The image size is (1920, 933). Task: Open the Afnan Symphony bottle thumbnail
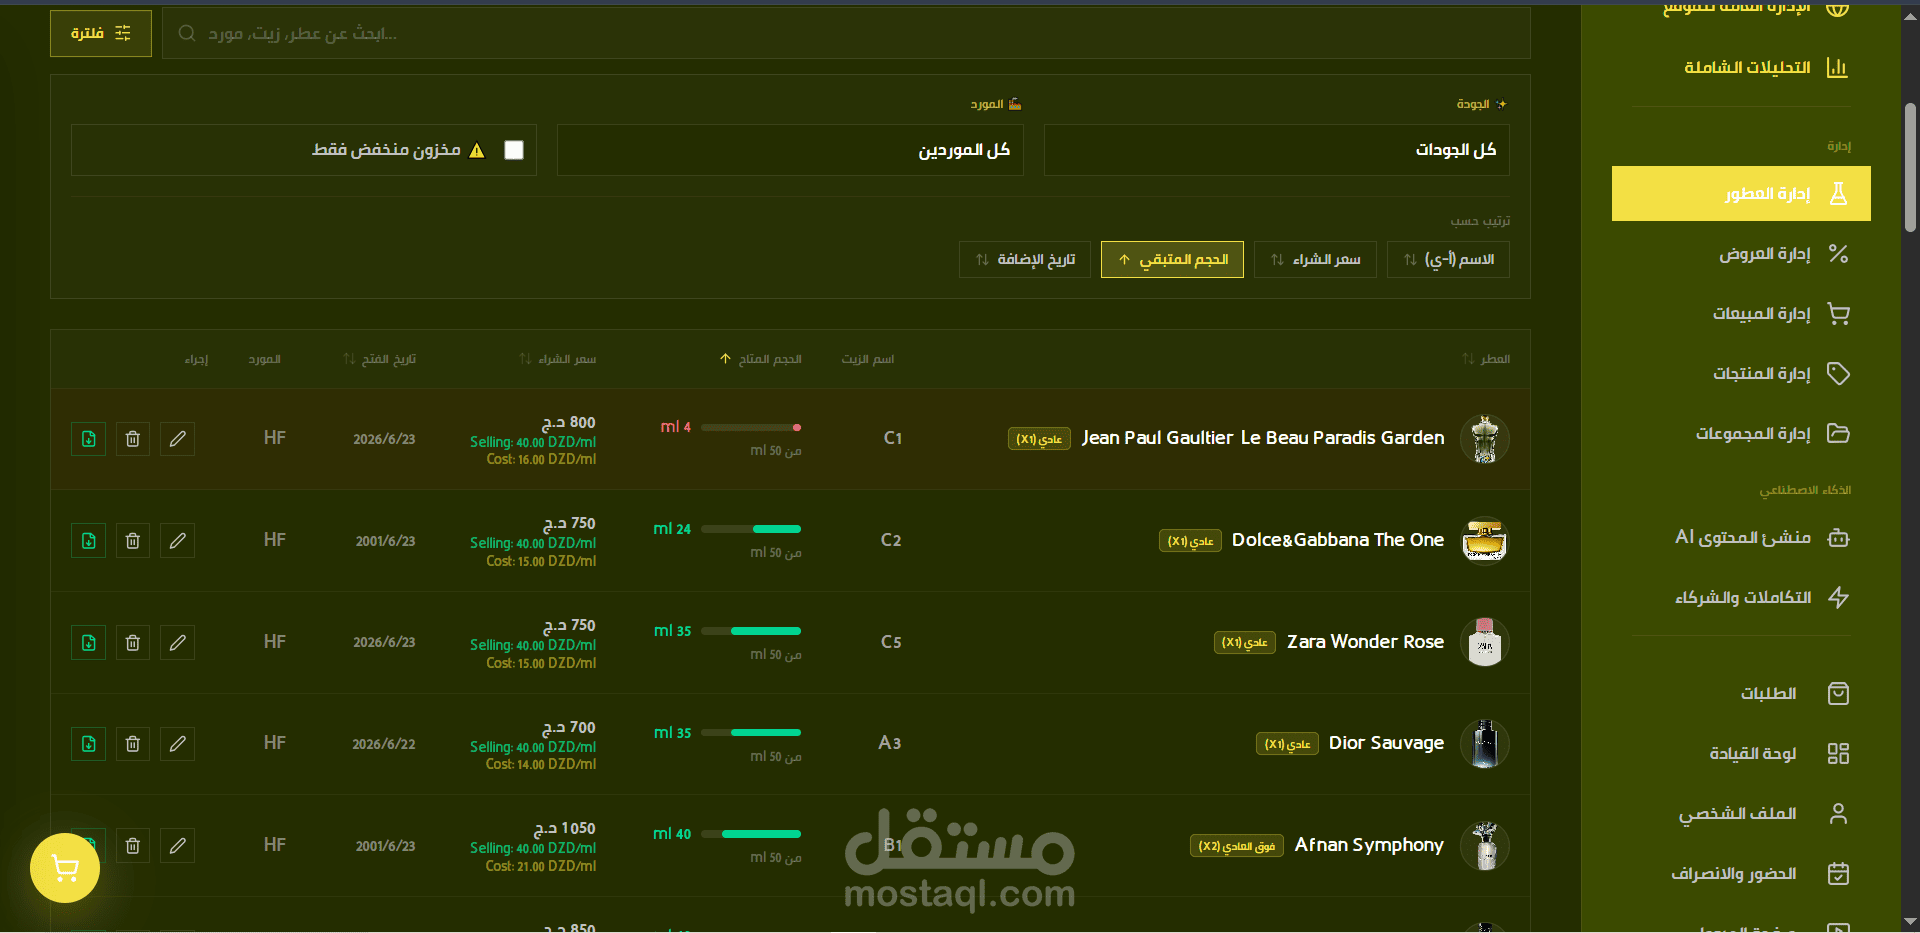point(1485,846)
